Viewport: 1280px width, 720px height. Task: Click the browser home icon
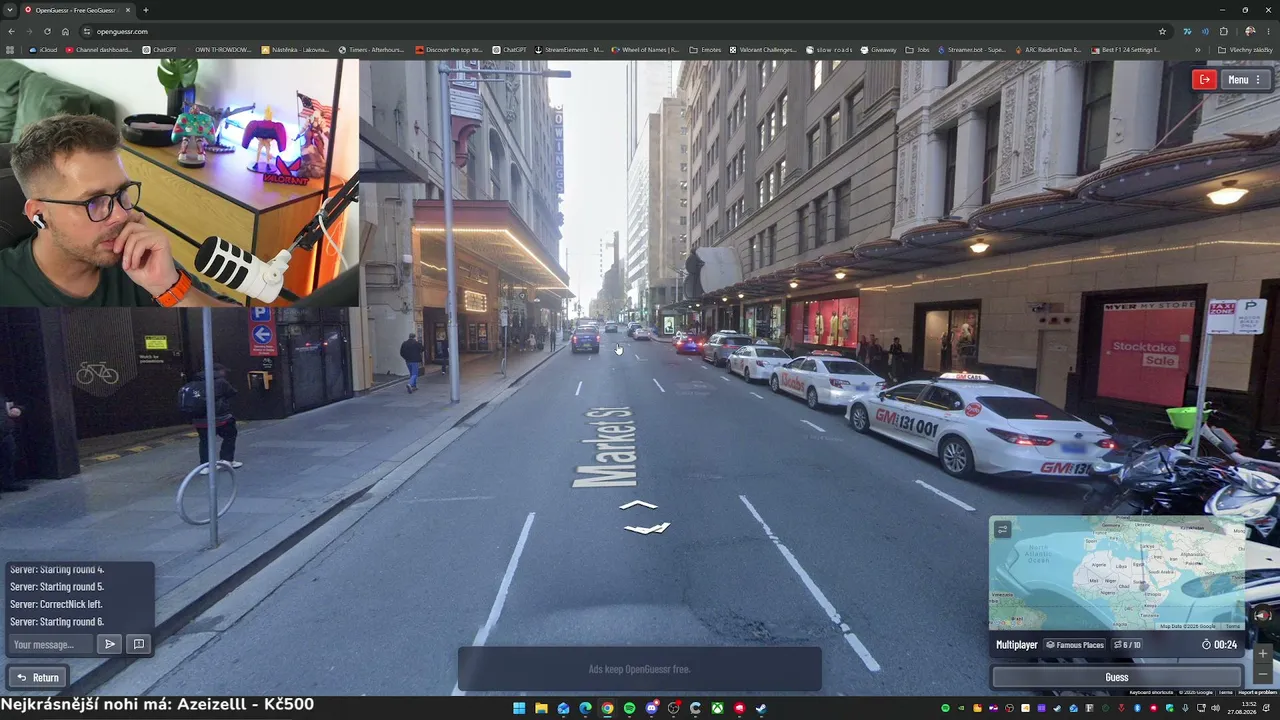pyautogui.click(x=66, y=31)
